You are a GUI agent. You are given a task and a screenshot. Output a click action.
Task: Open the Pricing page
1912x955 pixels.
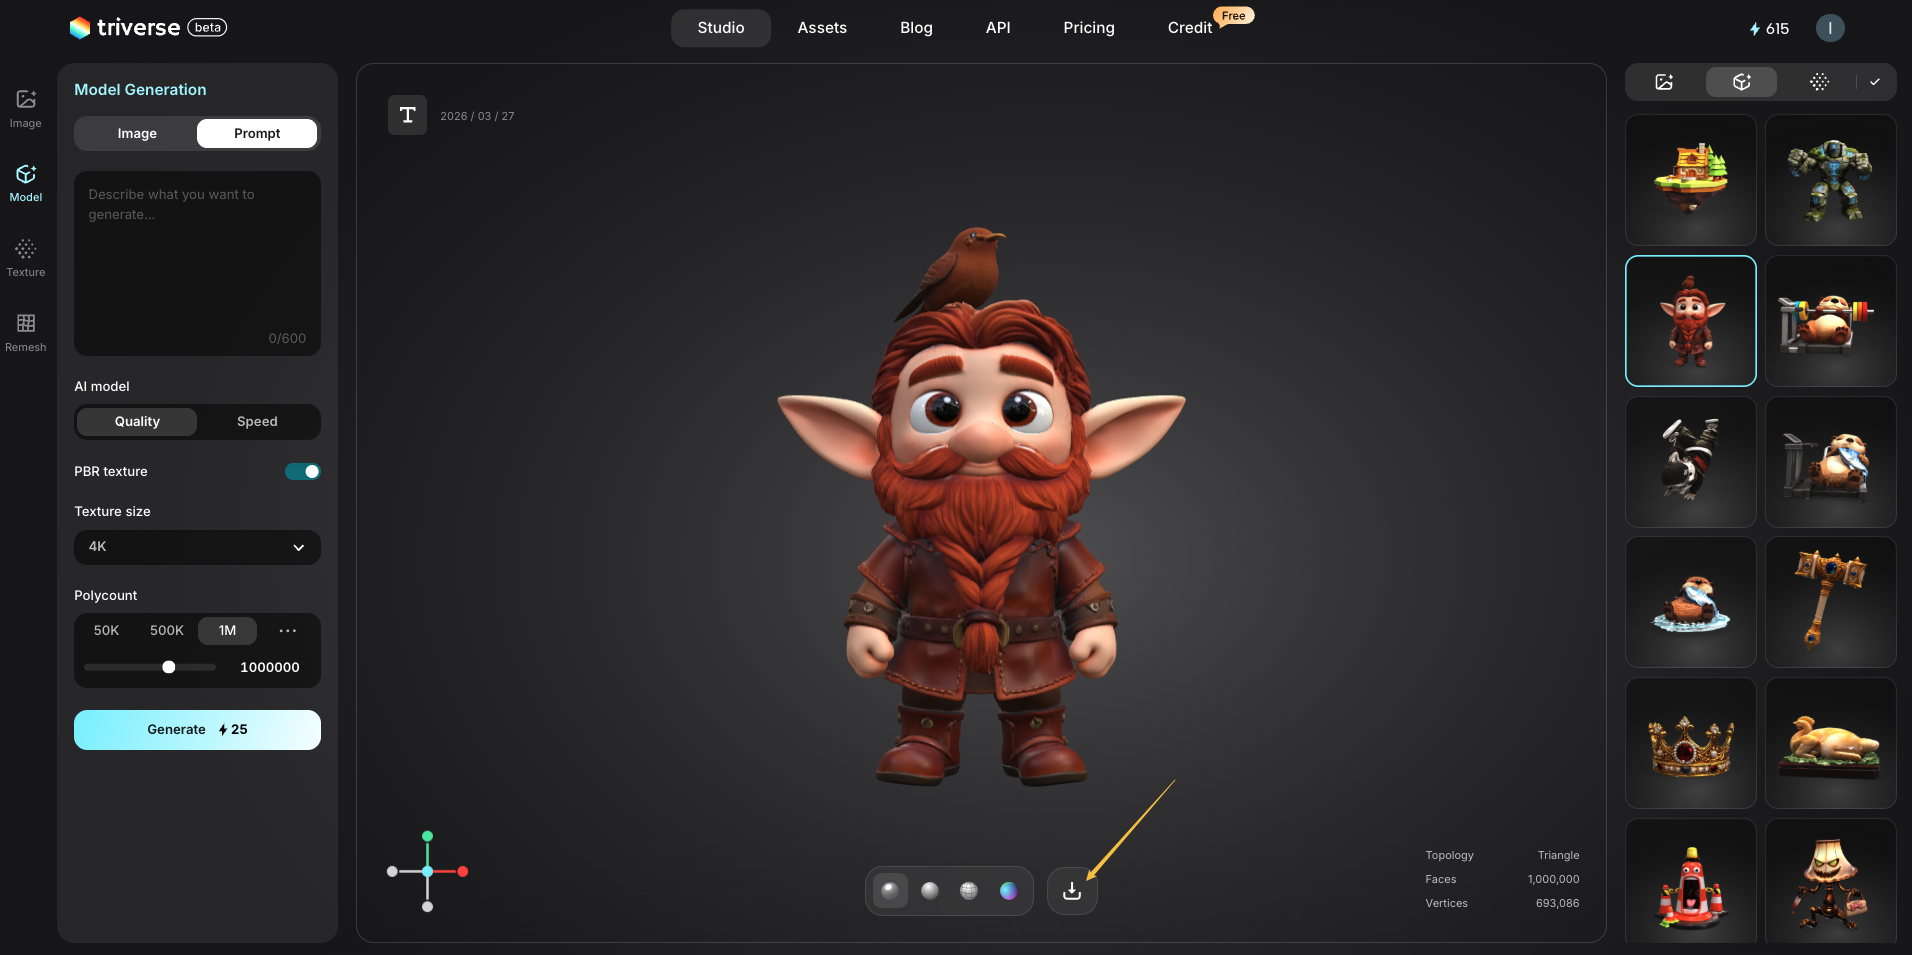pos(1088,28)
